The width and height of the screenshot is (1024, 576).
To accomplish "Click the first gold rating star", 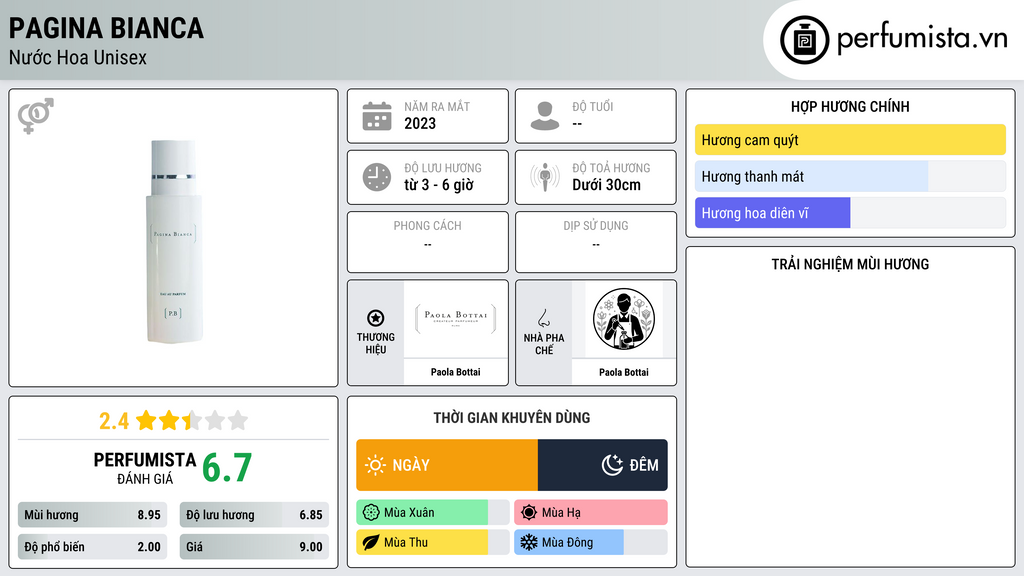I will [x=146, y=420].
